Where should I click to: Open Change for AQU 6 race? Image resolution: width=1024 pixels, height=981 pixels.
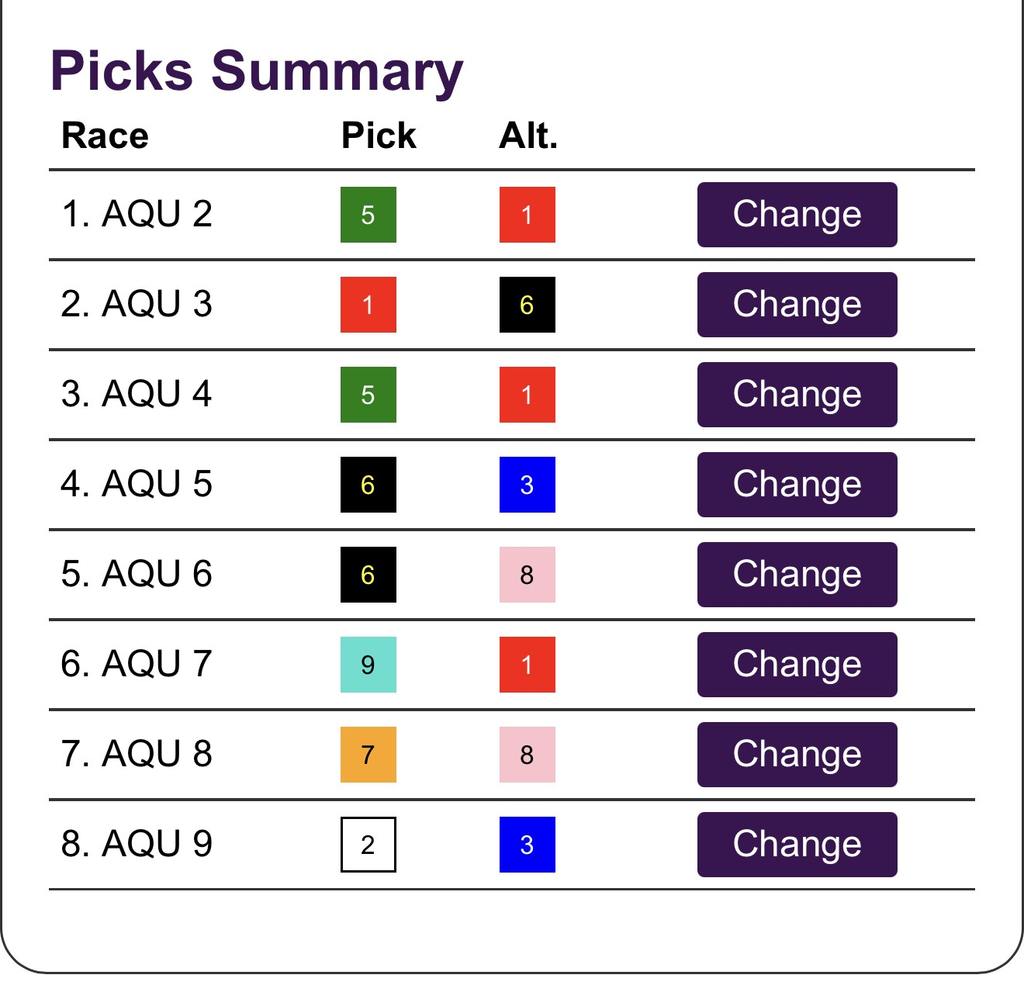pos(796,575)
